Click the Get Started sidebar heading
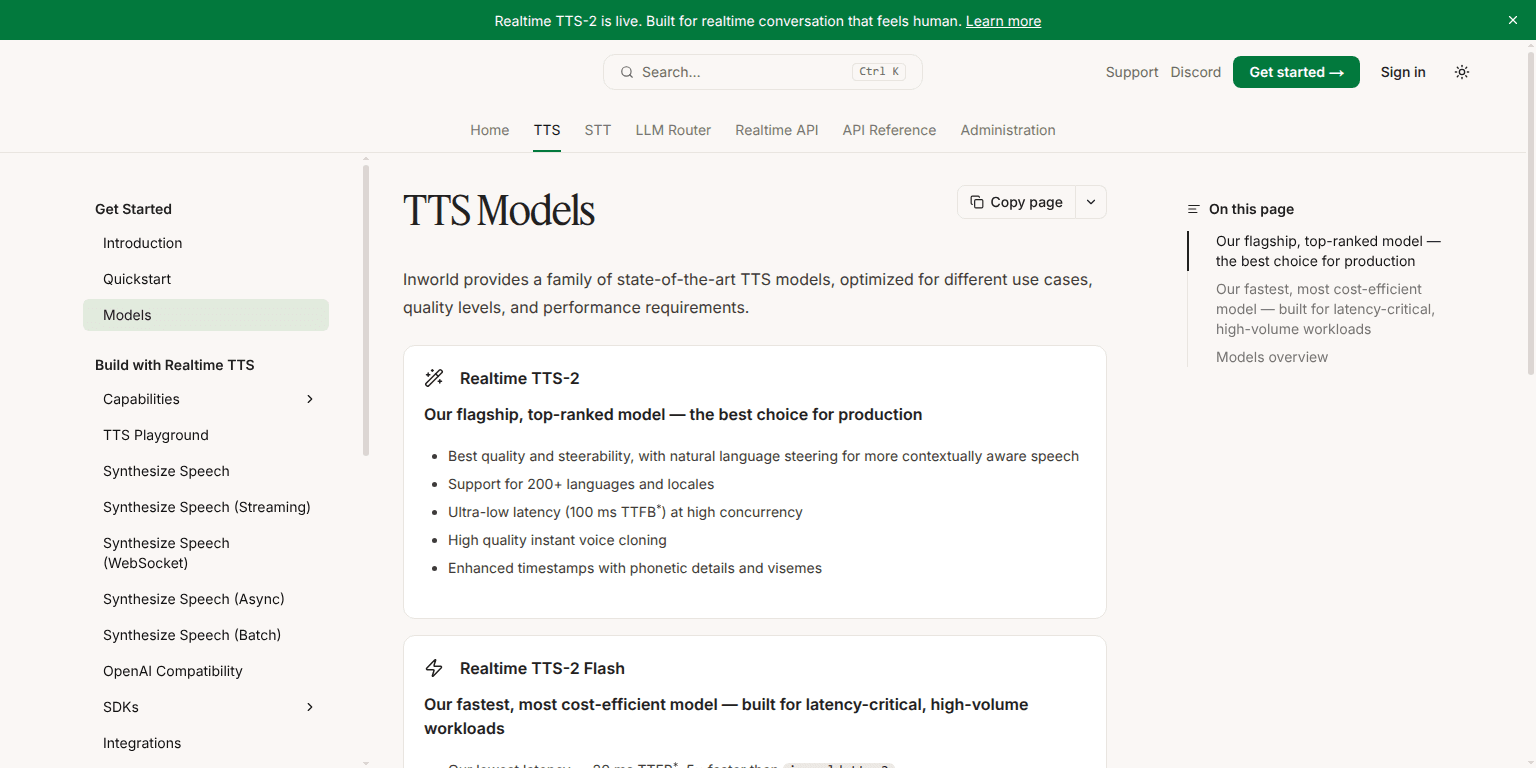The height and width of the screenshot is (768, 1536). point(133,209)
